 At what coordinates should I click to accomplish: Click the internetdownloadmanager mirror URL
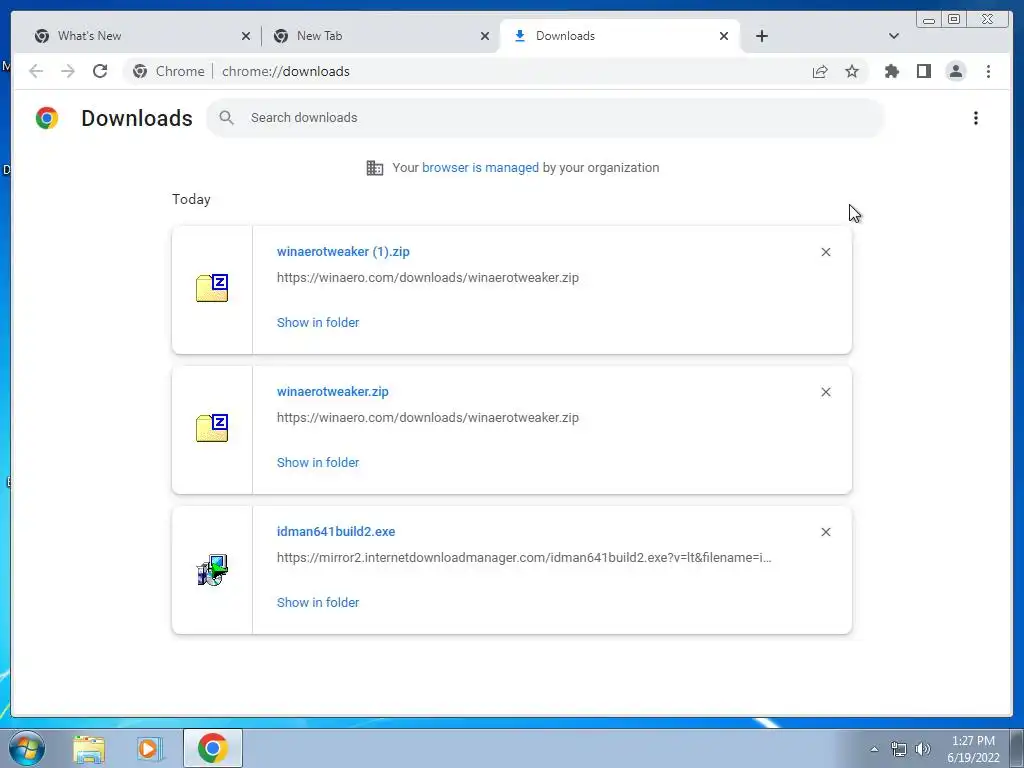coord(524,558)
